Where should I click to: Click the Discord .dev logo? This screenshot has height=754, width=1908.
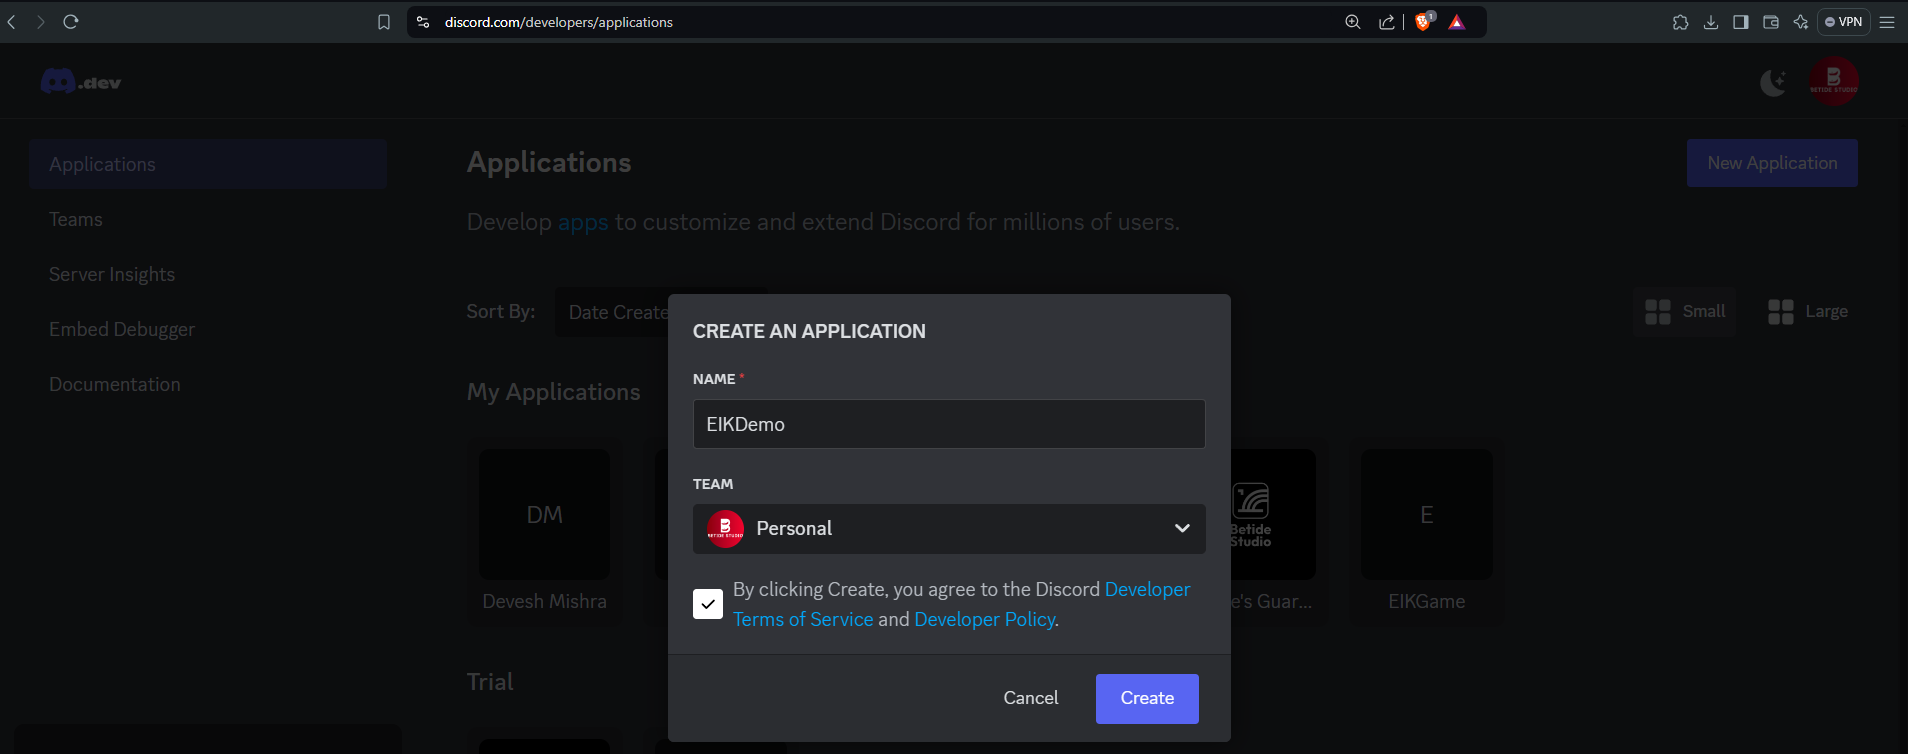click(81, 82)
